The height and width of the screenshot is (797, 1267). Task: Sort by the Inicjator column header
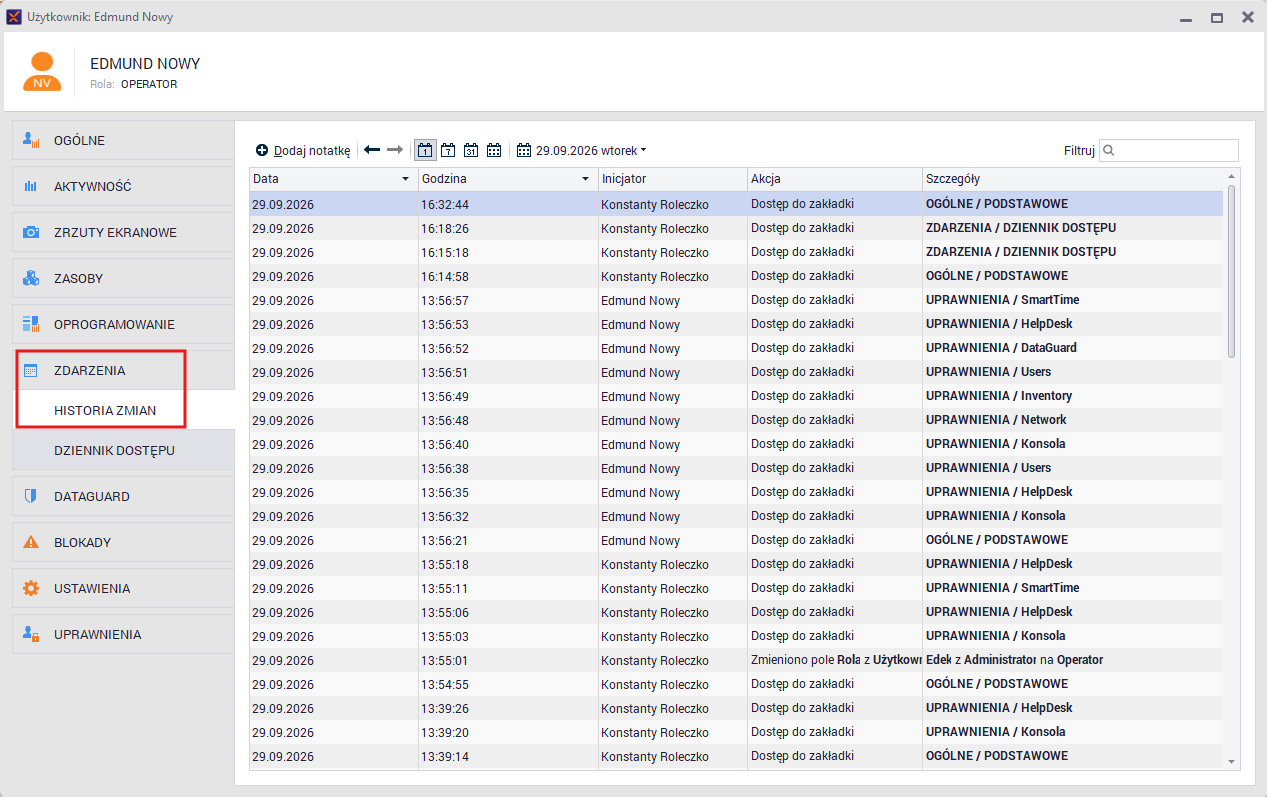point(672,179)
